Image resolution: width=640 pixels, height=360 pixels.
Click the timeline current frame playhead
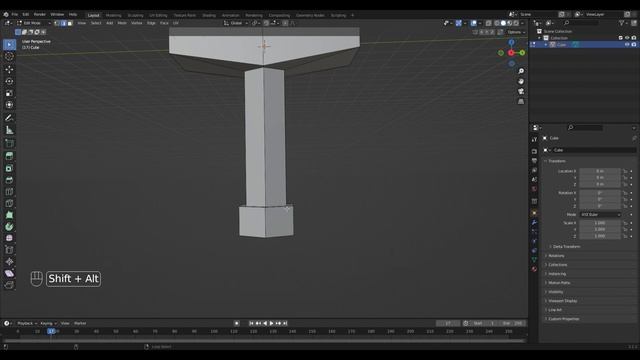(51, 331)
